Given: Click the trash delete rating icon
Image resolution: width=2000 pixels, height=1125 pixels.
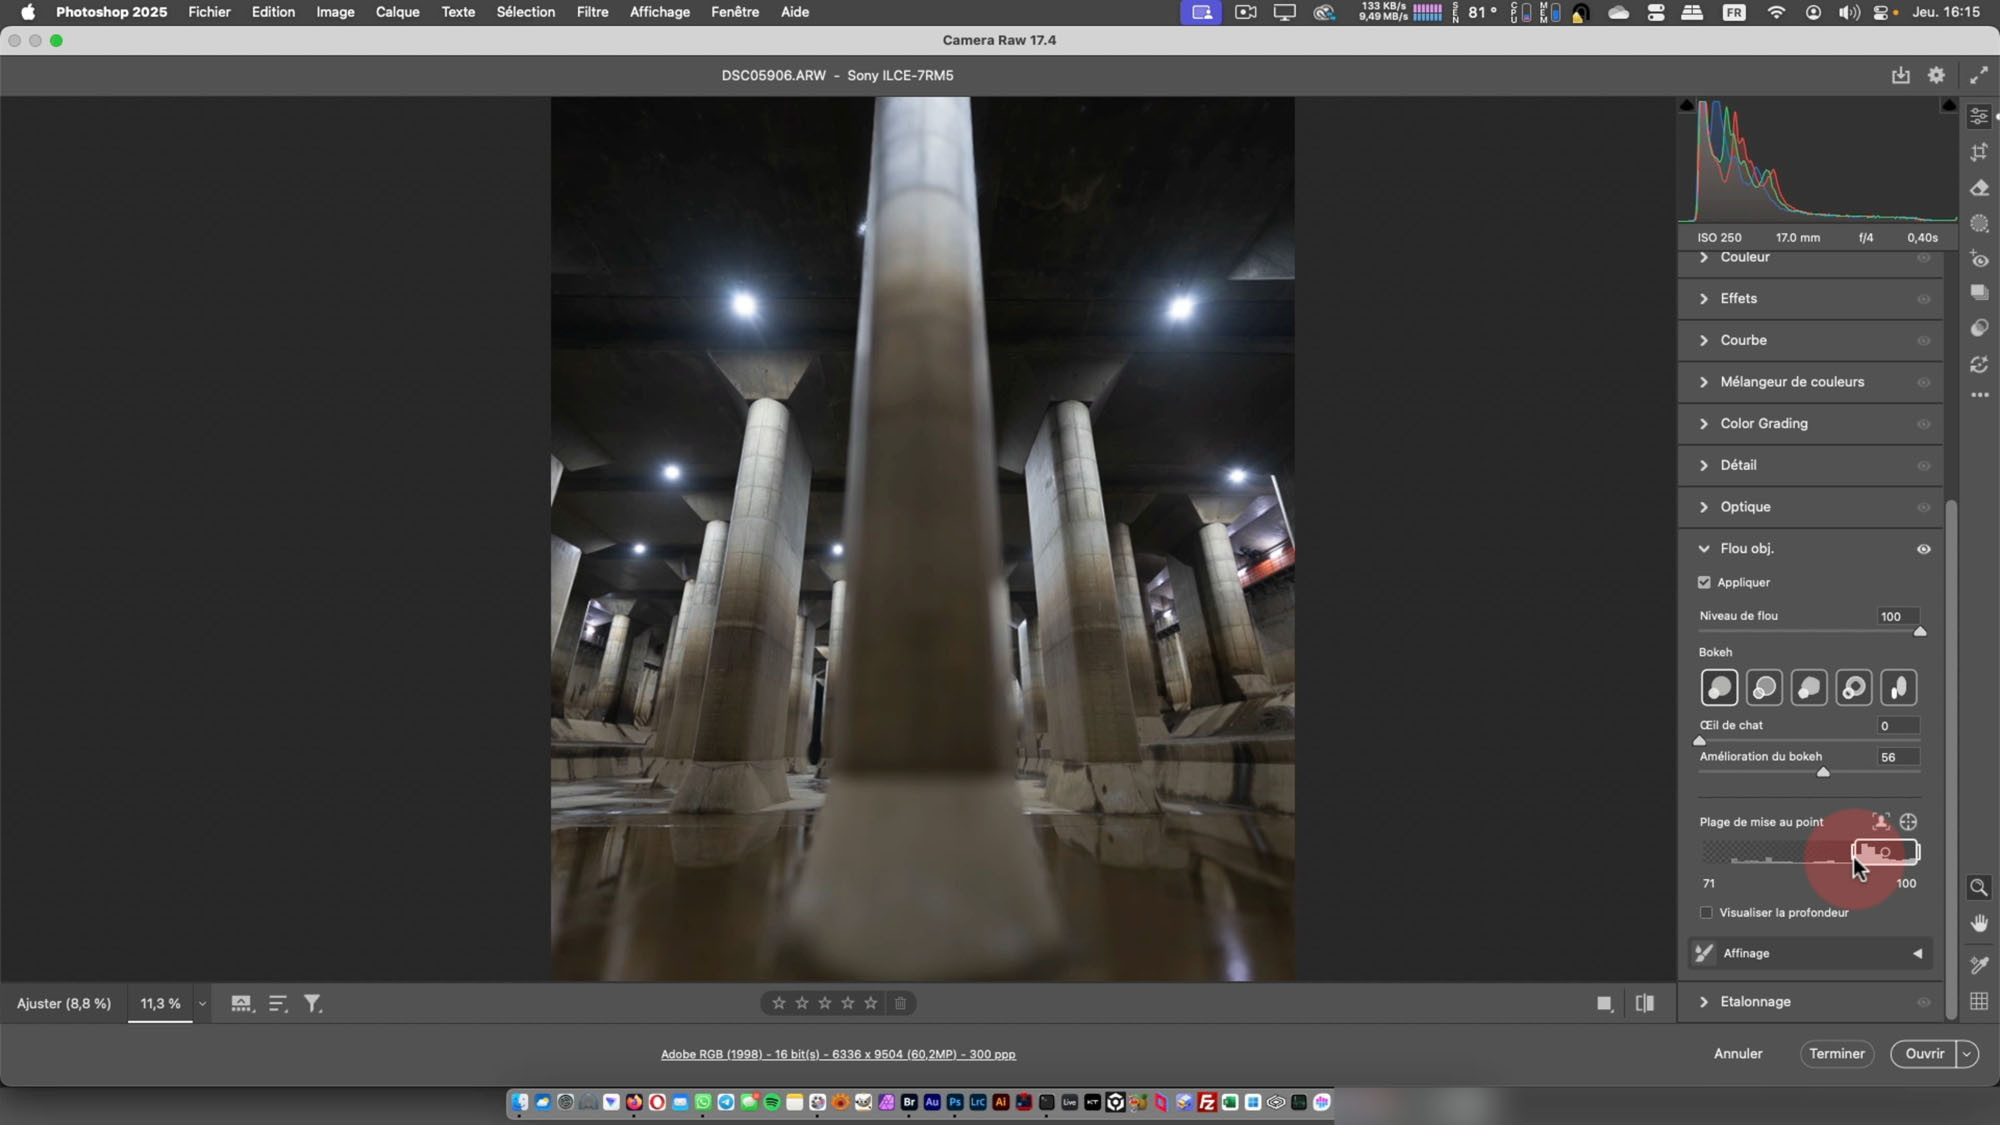Looking at the screenshot, I should (x=900, y=1003).
